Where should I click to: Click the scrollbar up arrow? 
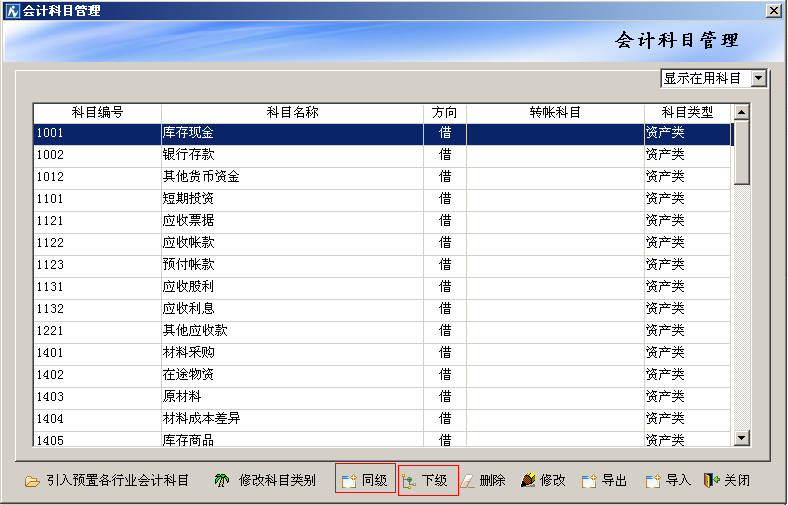pyautogui.click(x=742, y=112)
